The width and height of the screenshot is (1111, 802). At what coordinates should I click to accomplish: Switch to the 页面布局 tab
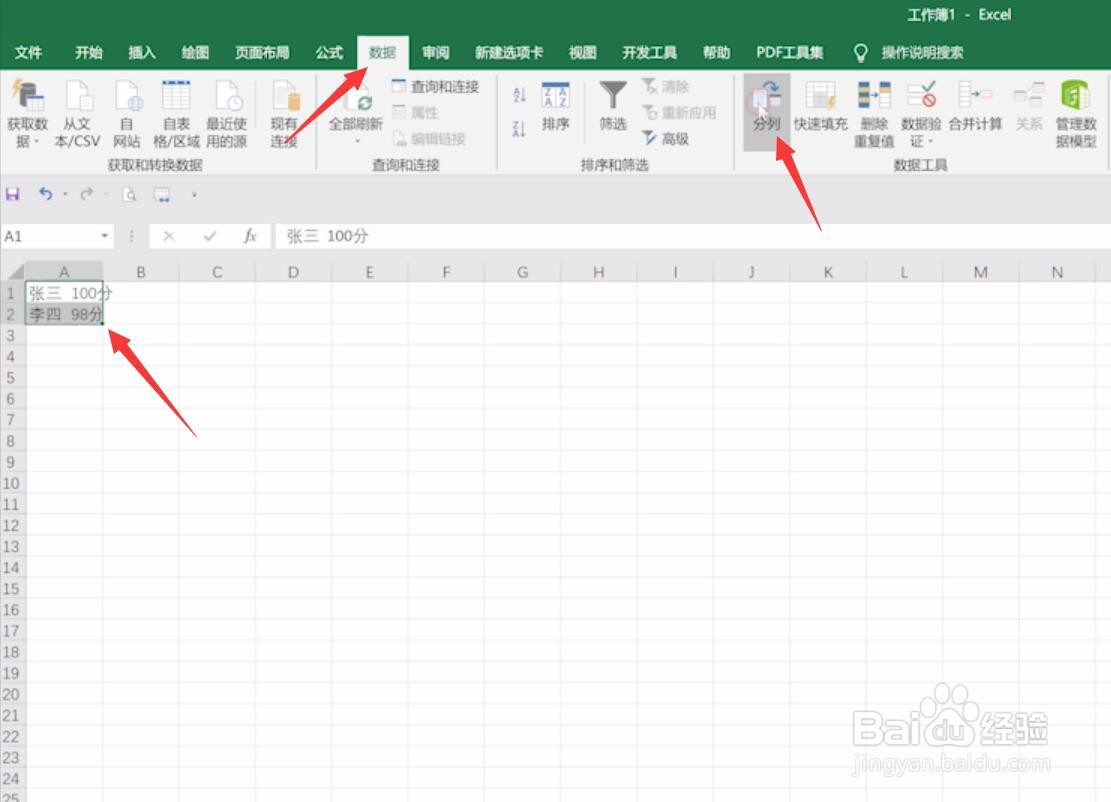pyautogui.click(x=262, y=52)
